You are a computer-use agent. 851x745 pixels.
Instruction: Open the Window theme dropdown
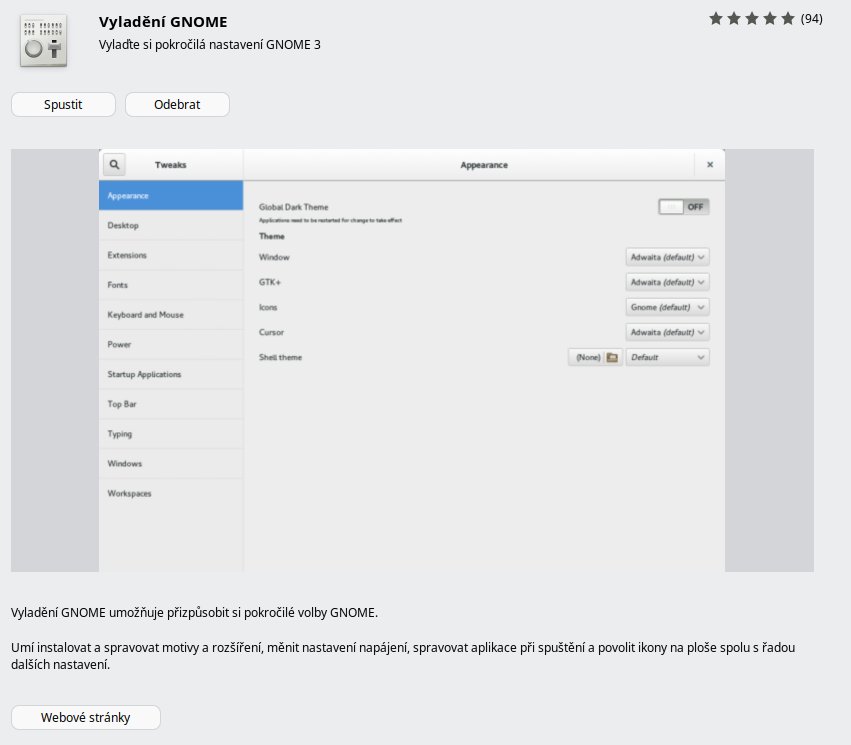click(668, 257)
